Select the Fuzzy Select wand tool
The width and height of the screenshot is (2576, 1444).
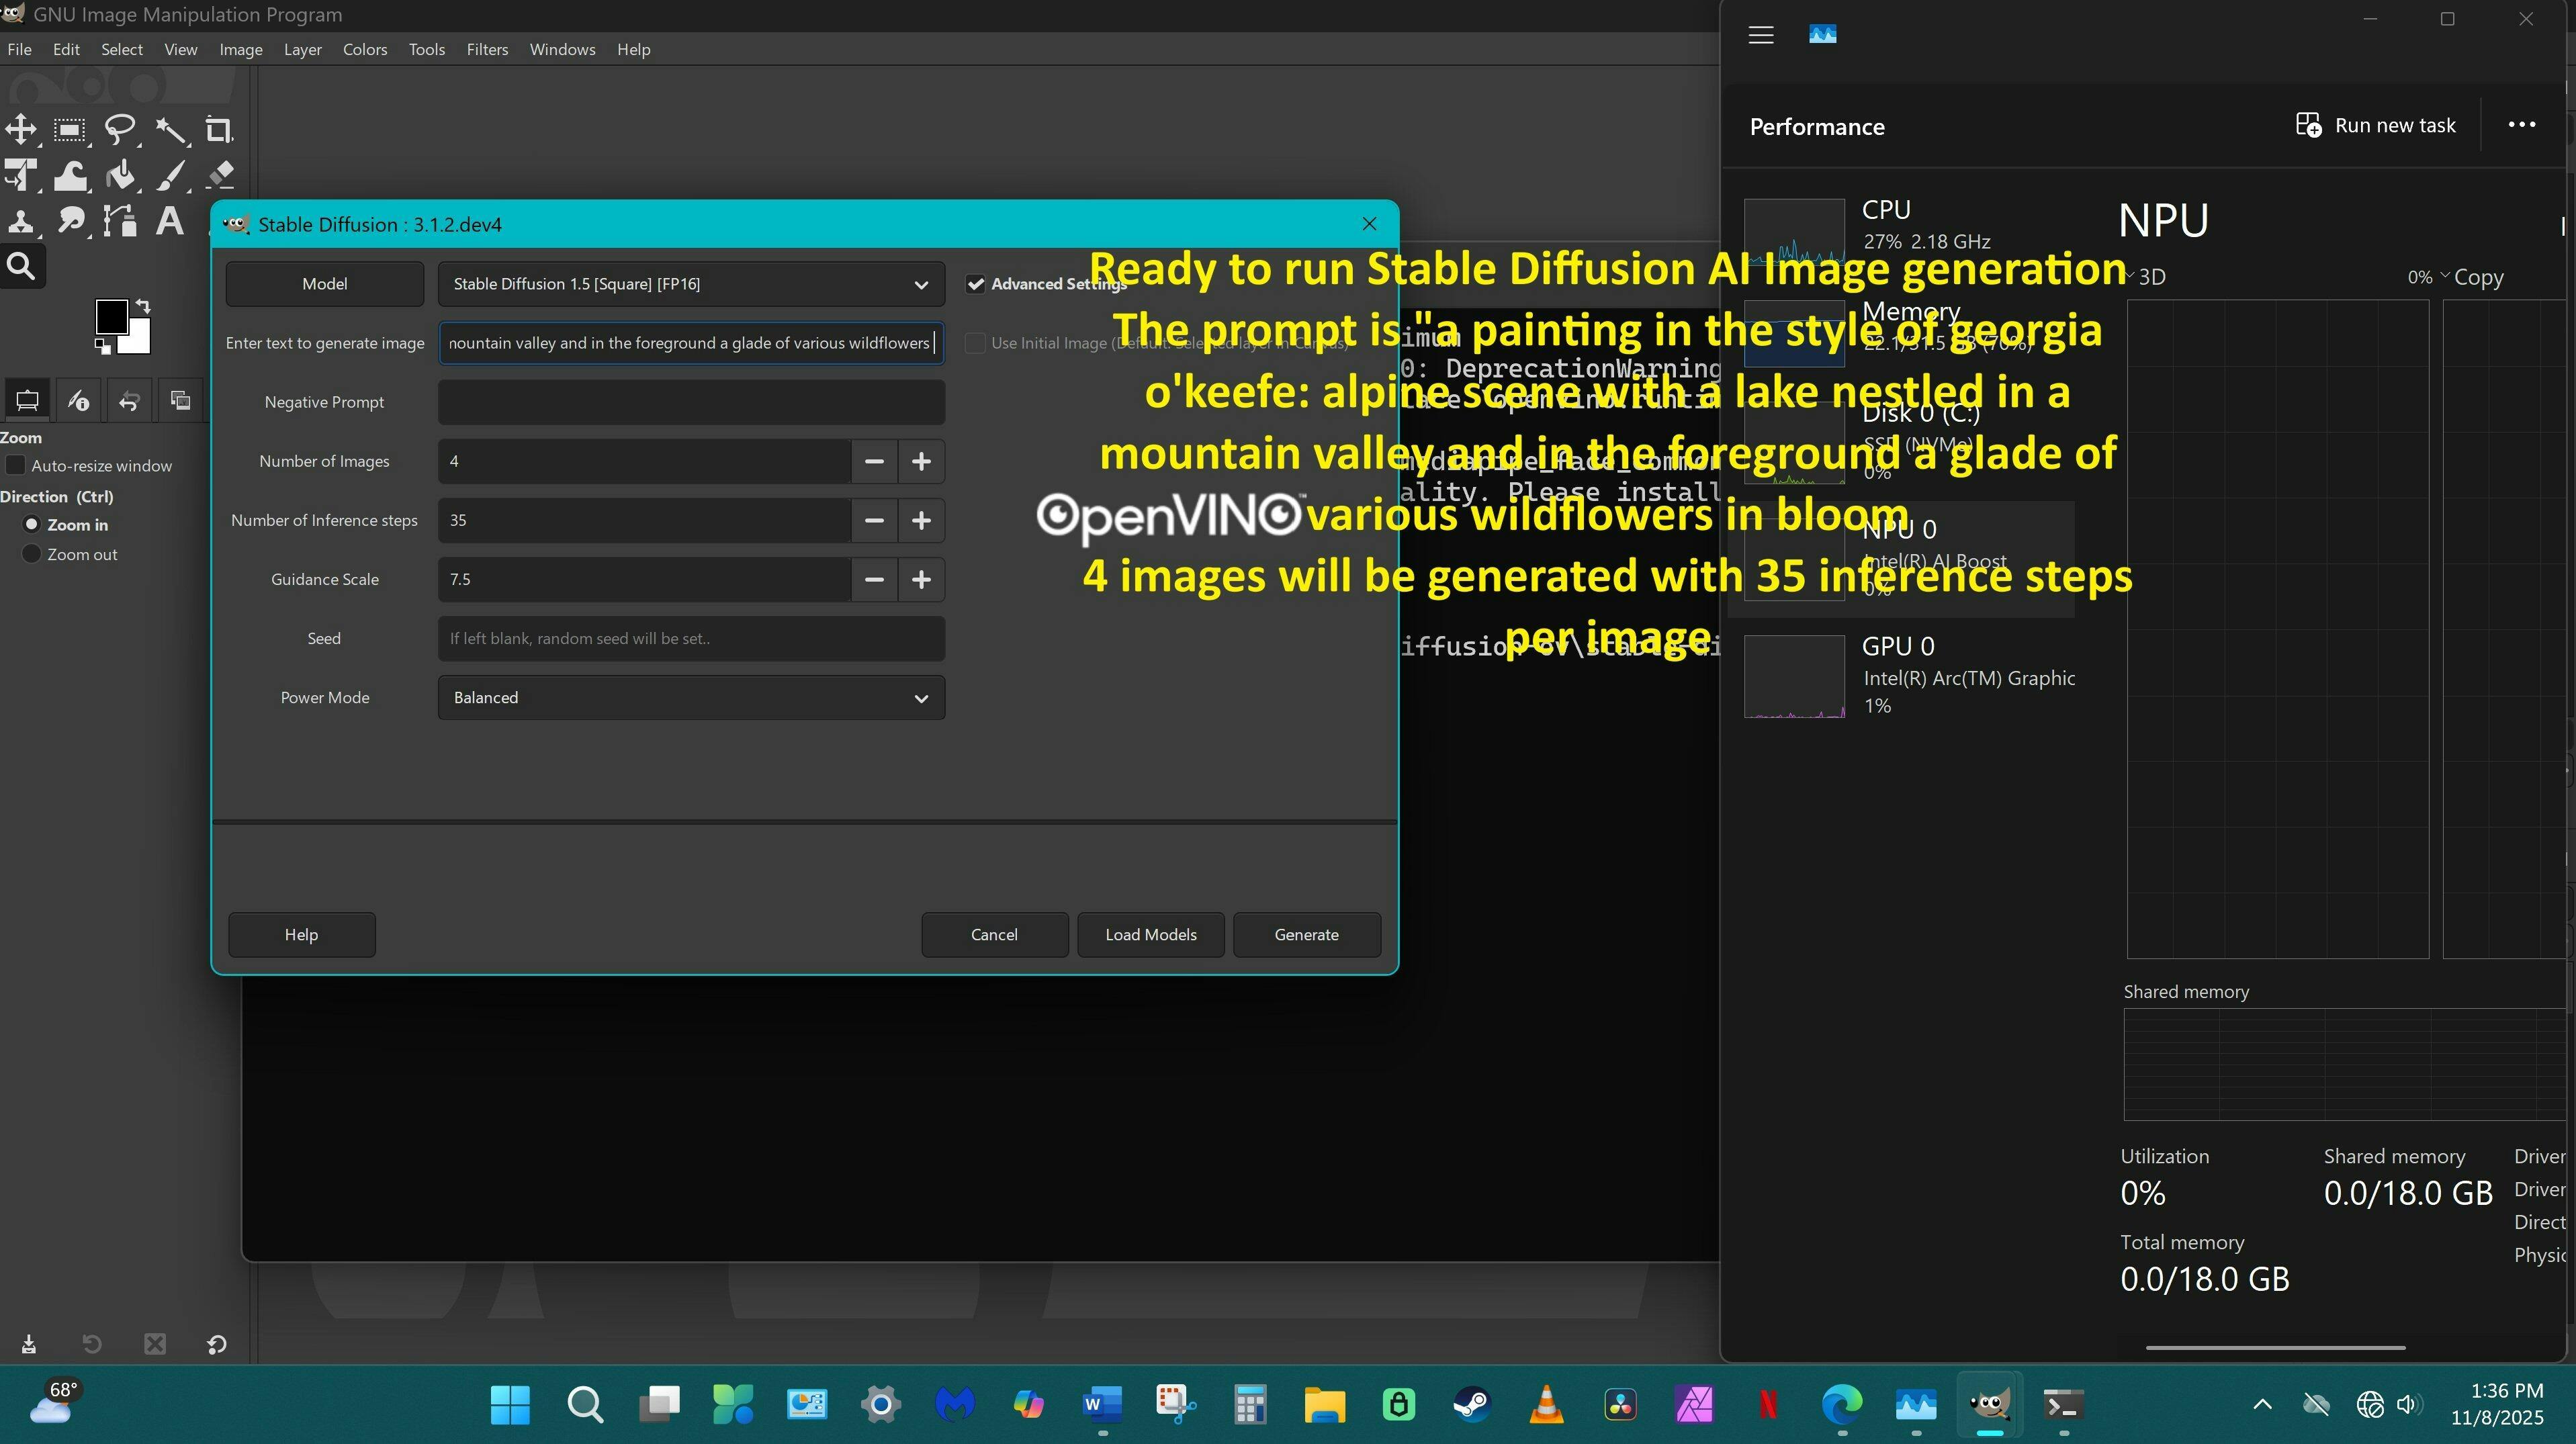click(x=170, y=130)
